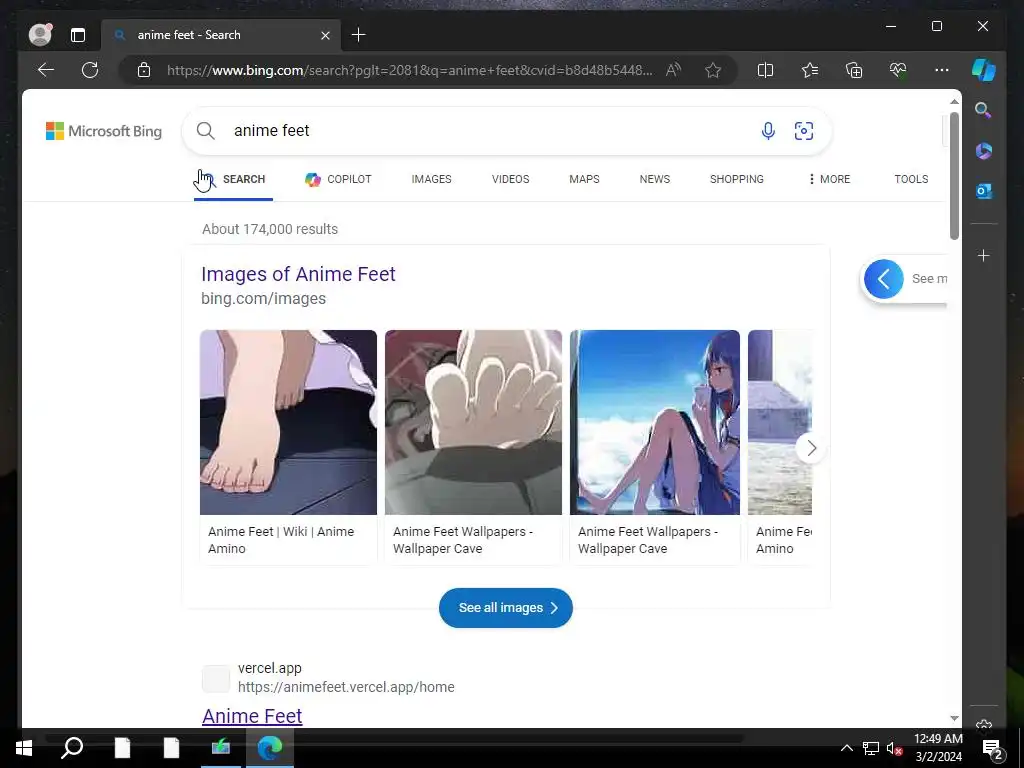Open Collections panel
The height and width of the screenshot is (768, 1024).
click(x=854, y=70)
